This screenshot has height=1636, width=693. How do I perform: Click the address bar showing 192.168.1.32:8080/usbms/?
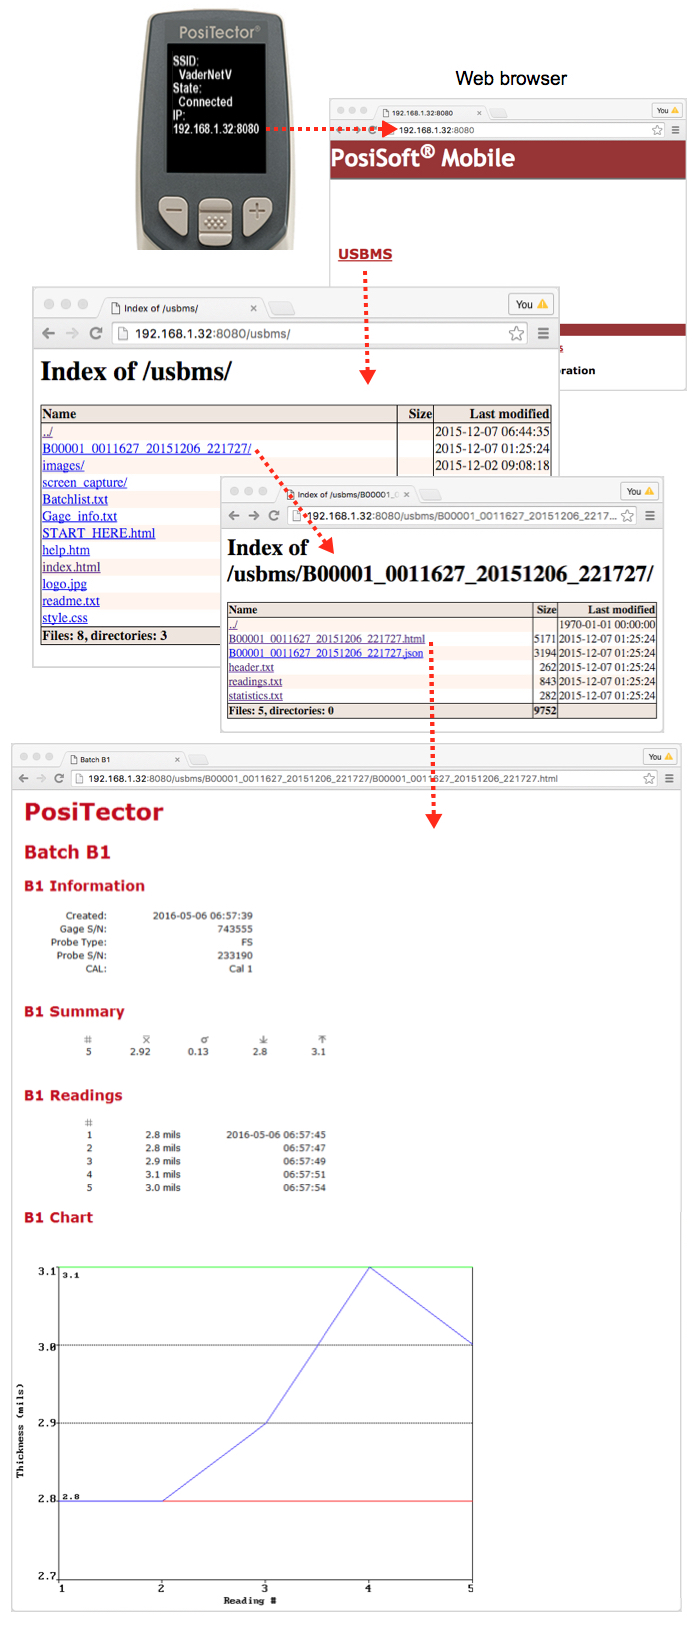coord(310,334)
